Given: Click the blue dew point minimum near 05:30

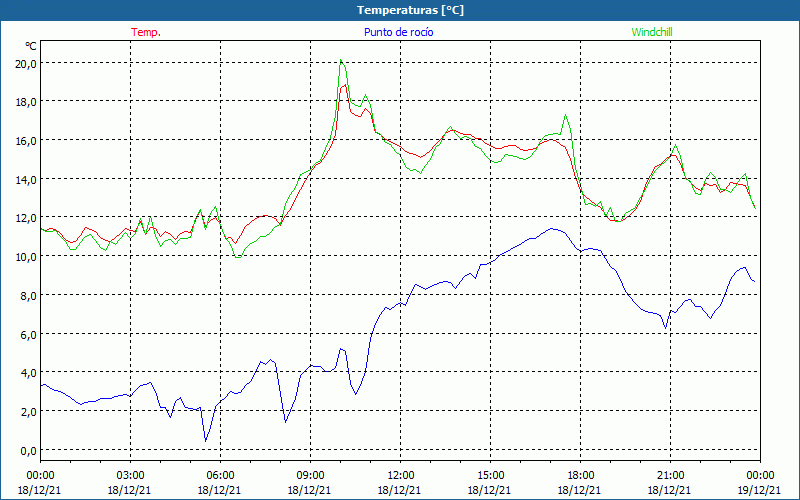Looking at the screenshot, I should click(x=206, y=441).
